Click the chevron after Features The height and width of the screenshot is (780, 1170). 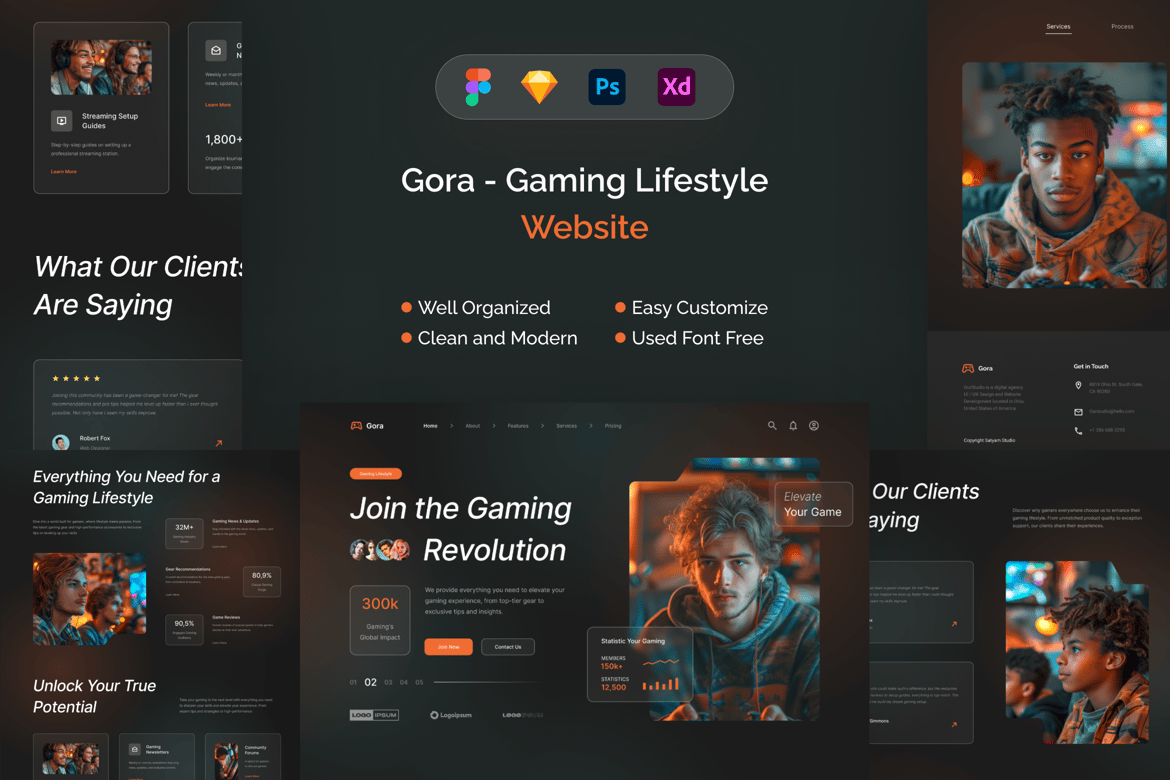click(x=542, y=425)
